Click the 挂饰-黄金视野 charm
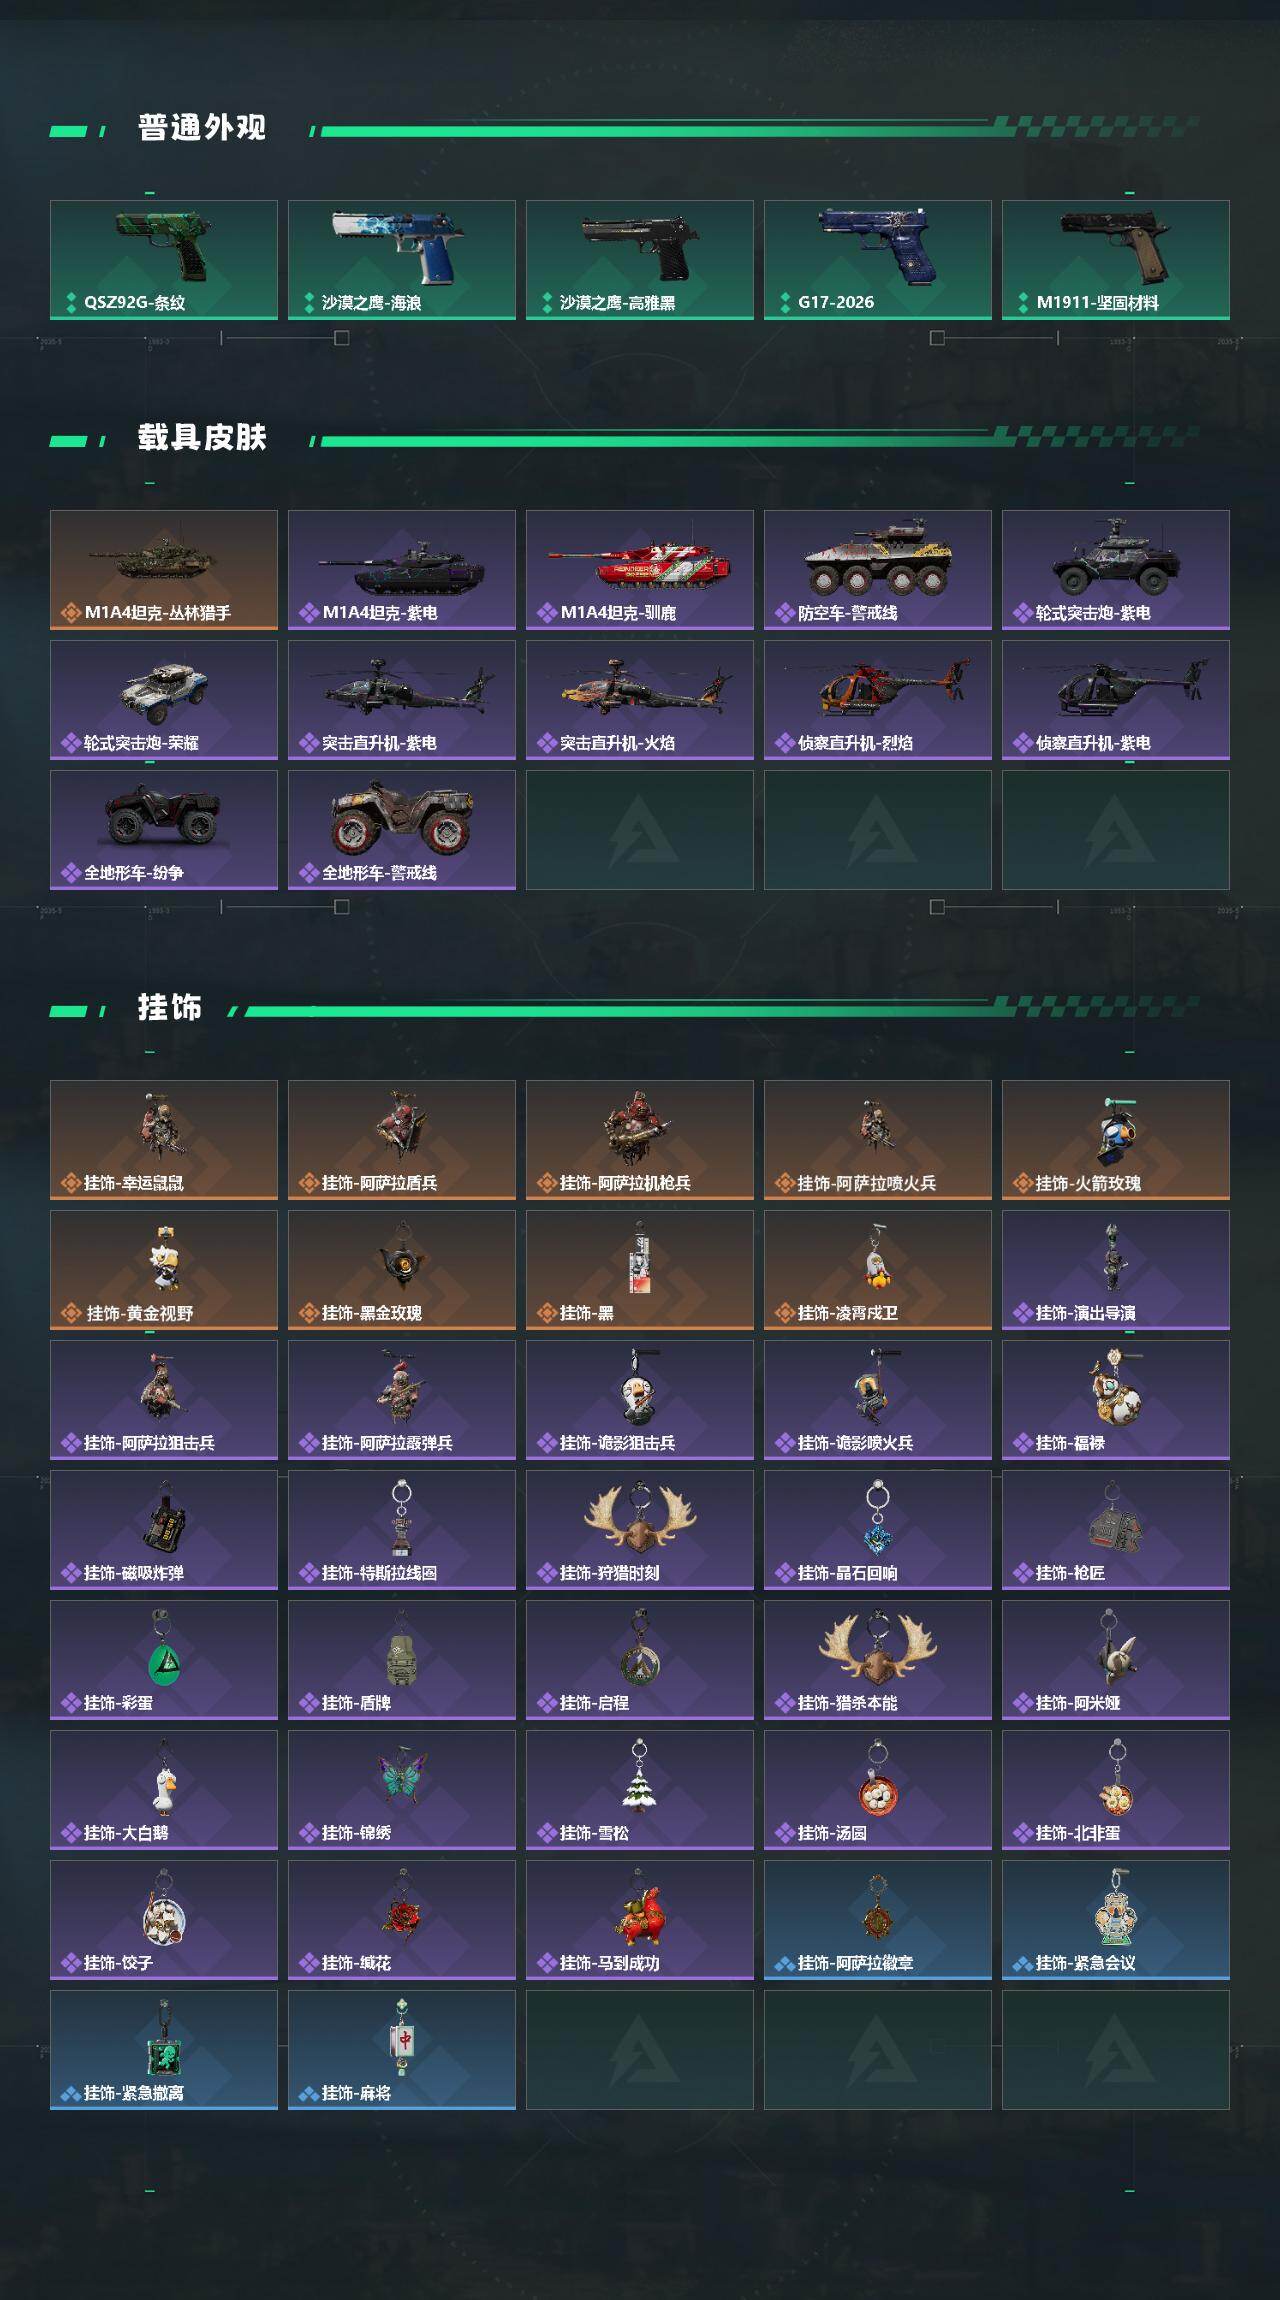This screenshot has width=1280, height=2300. pyautogui.click(x=164, y=1270)
